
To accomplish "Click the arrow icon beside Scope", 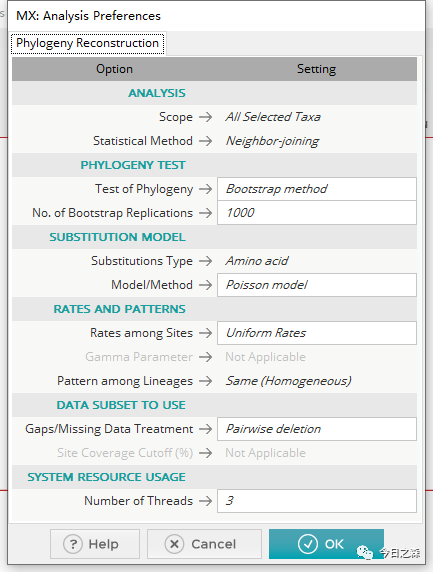I will 206,117.
